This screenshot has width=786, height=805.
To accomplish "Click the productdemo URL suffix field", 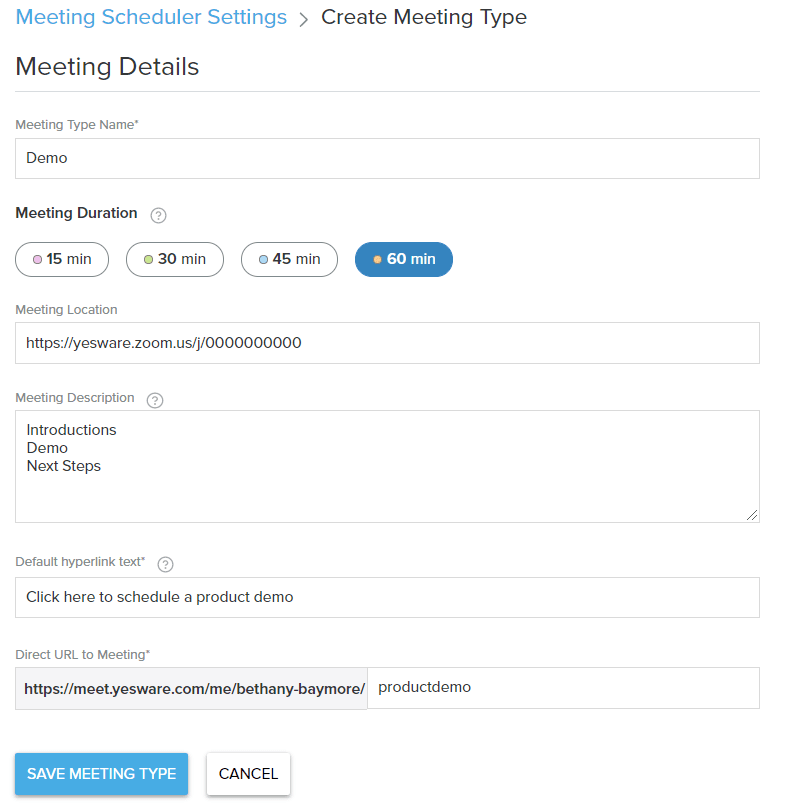I will tap(564, 687).
